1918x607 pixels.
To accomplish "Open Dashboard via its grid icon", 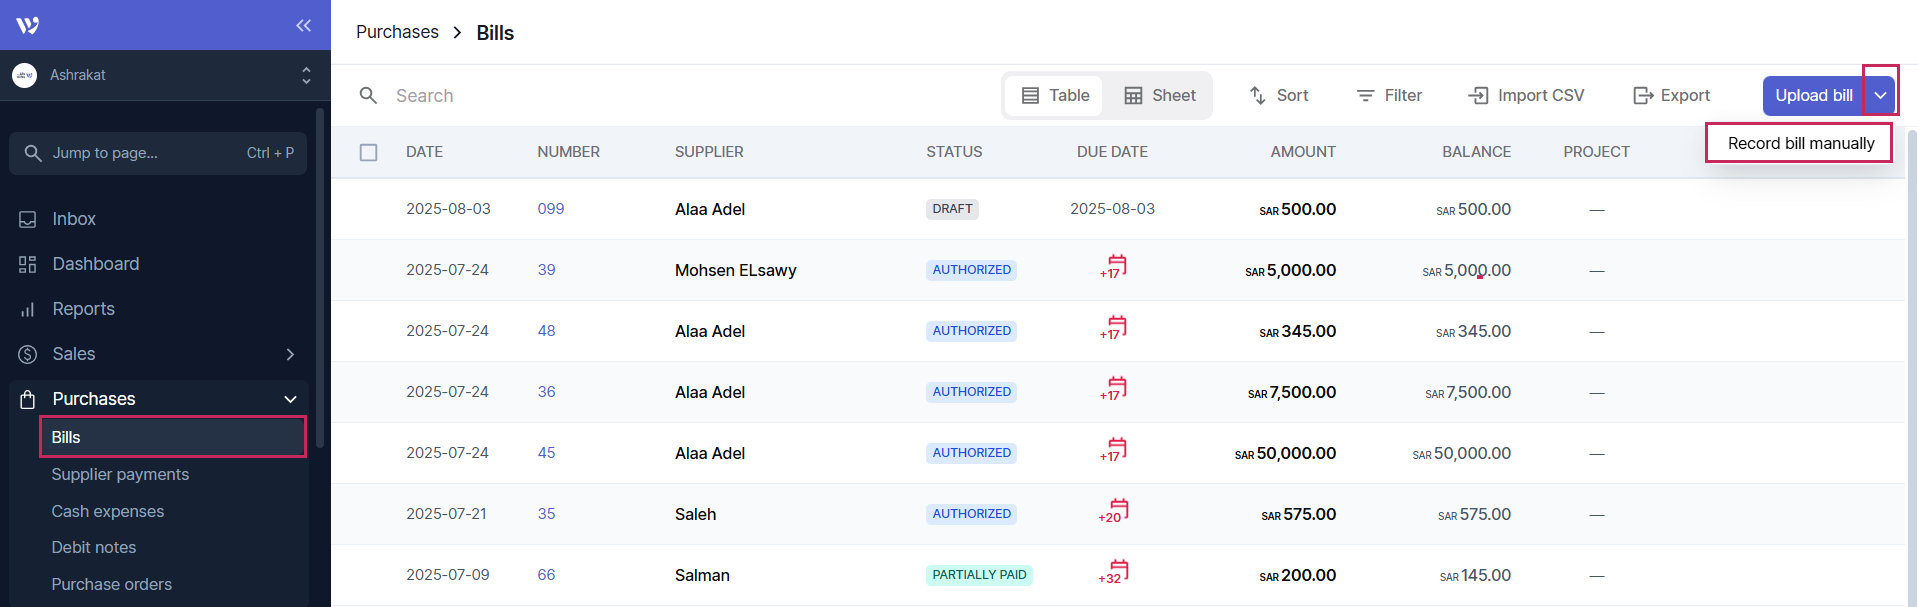I will 28,264.
